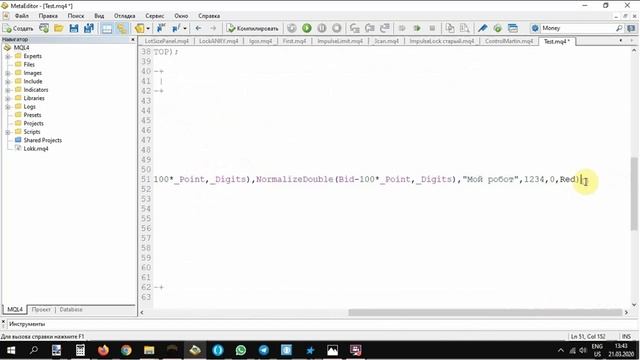Click the document search toolbar icon
This screenshot has width=640, height=360.
(x=464, y=28)
